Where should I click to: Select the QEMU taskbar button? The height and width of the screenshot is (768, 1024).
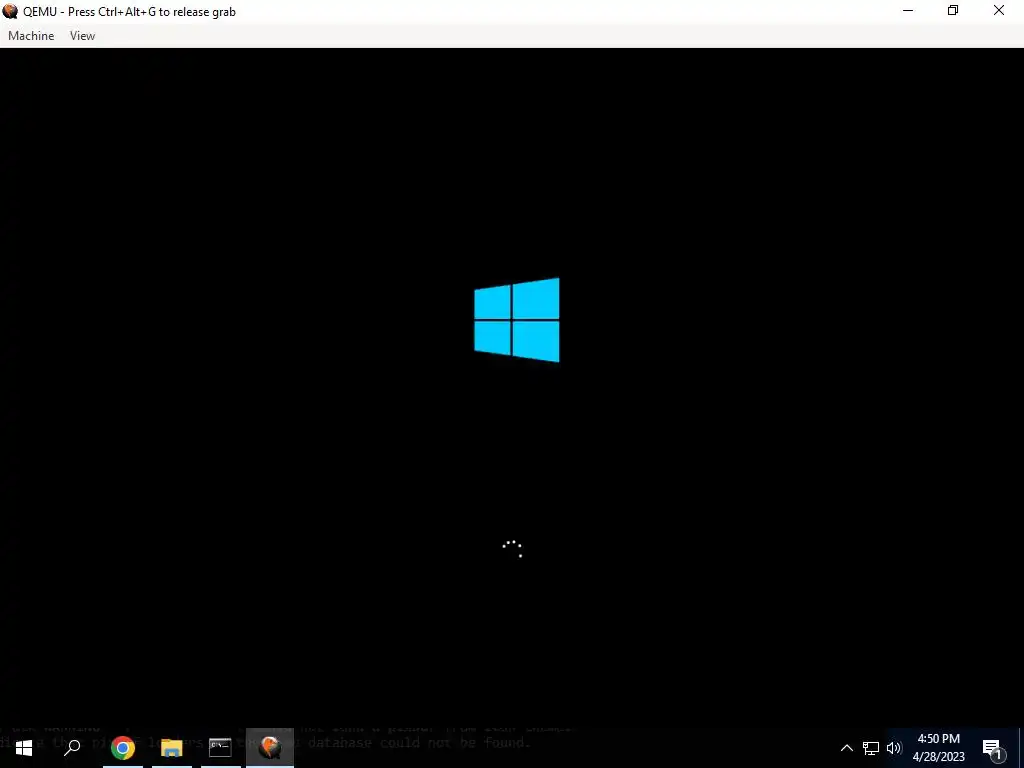tap(270, 748)
